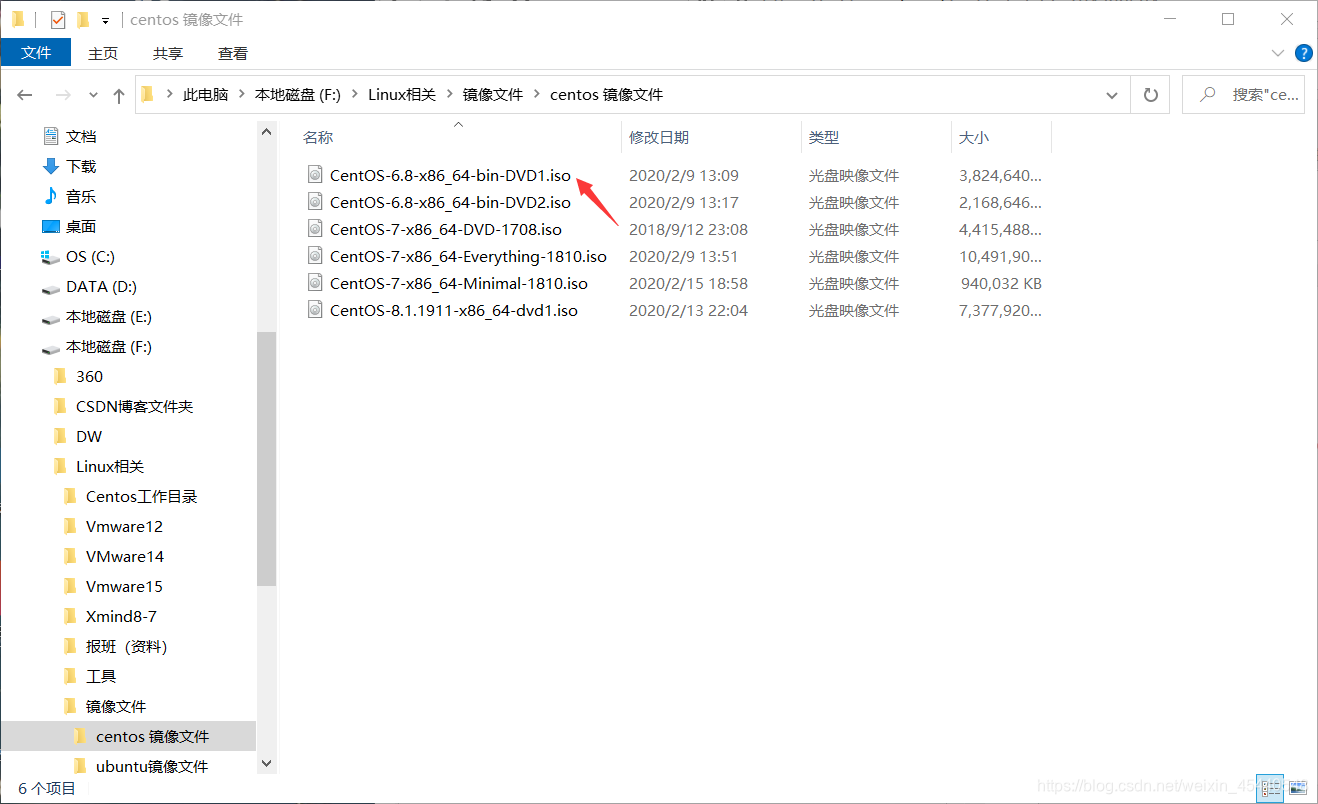The height and width of the screenshot is (804, 1318).
Task: Open the quick access toolbar dropdown arrow
Action: click(x=105, y=20)
